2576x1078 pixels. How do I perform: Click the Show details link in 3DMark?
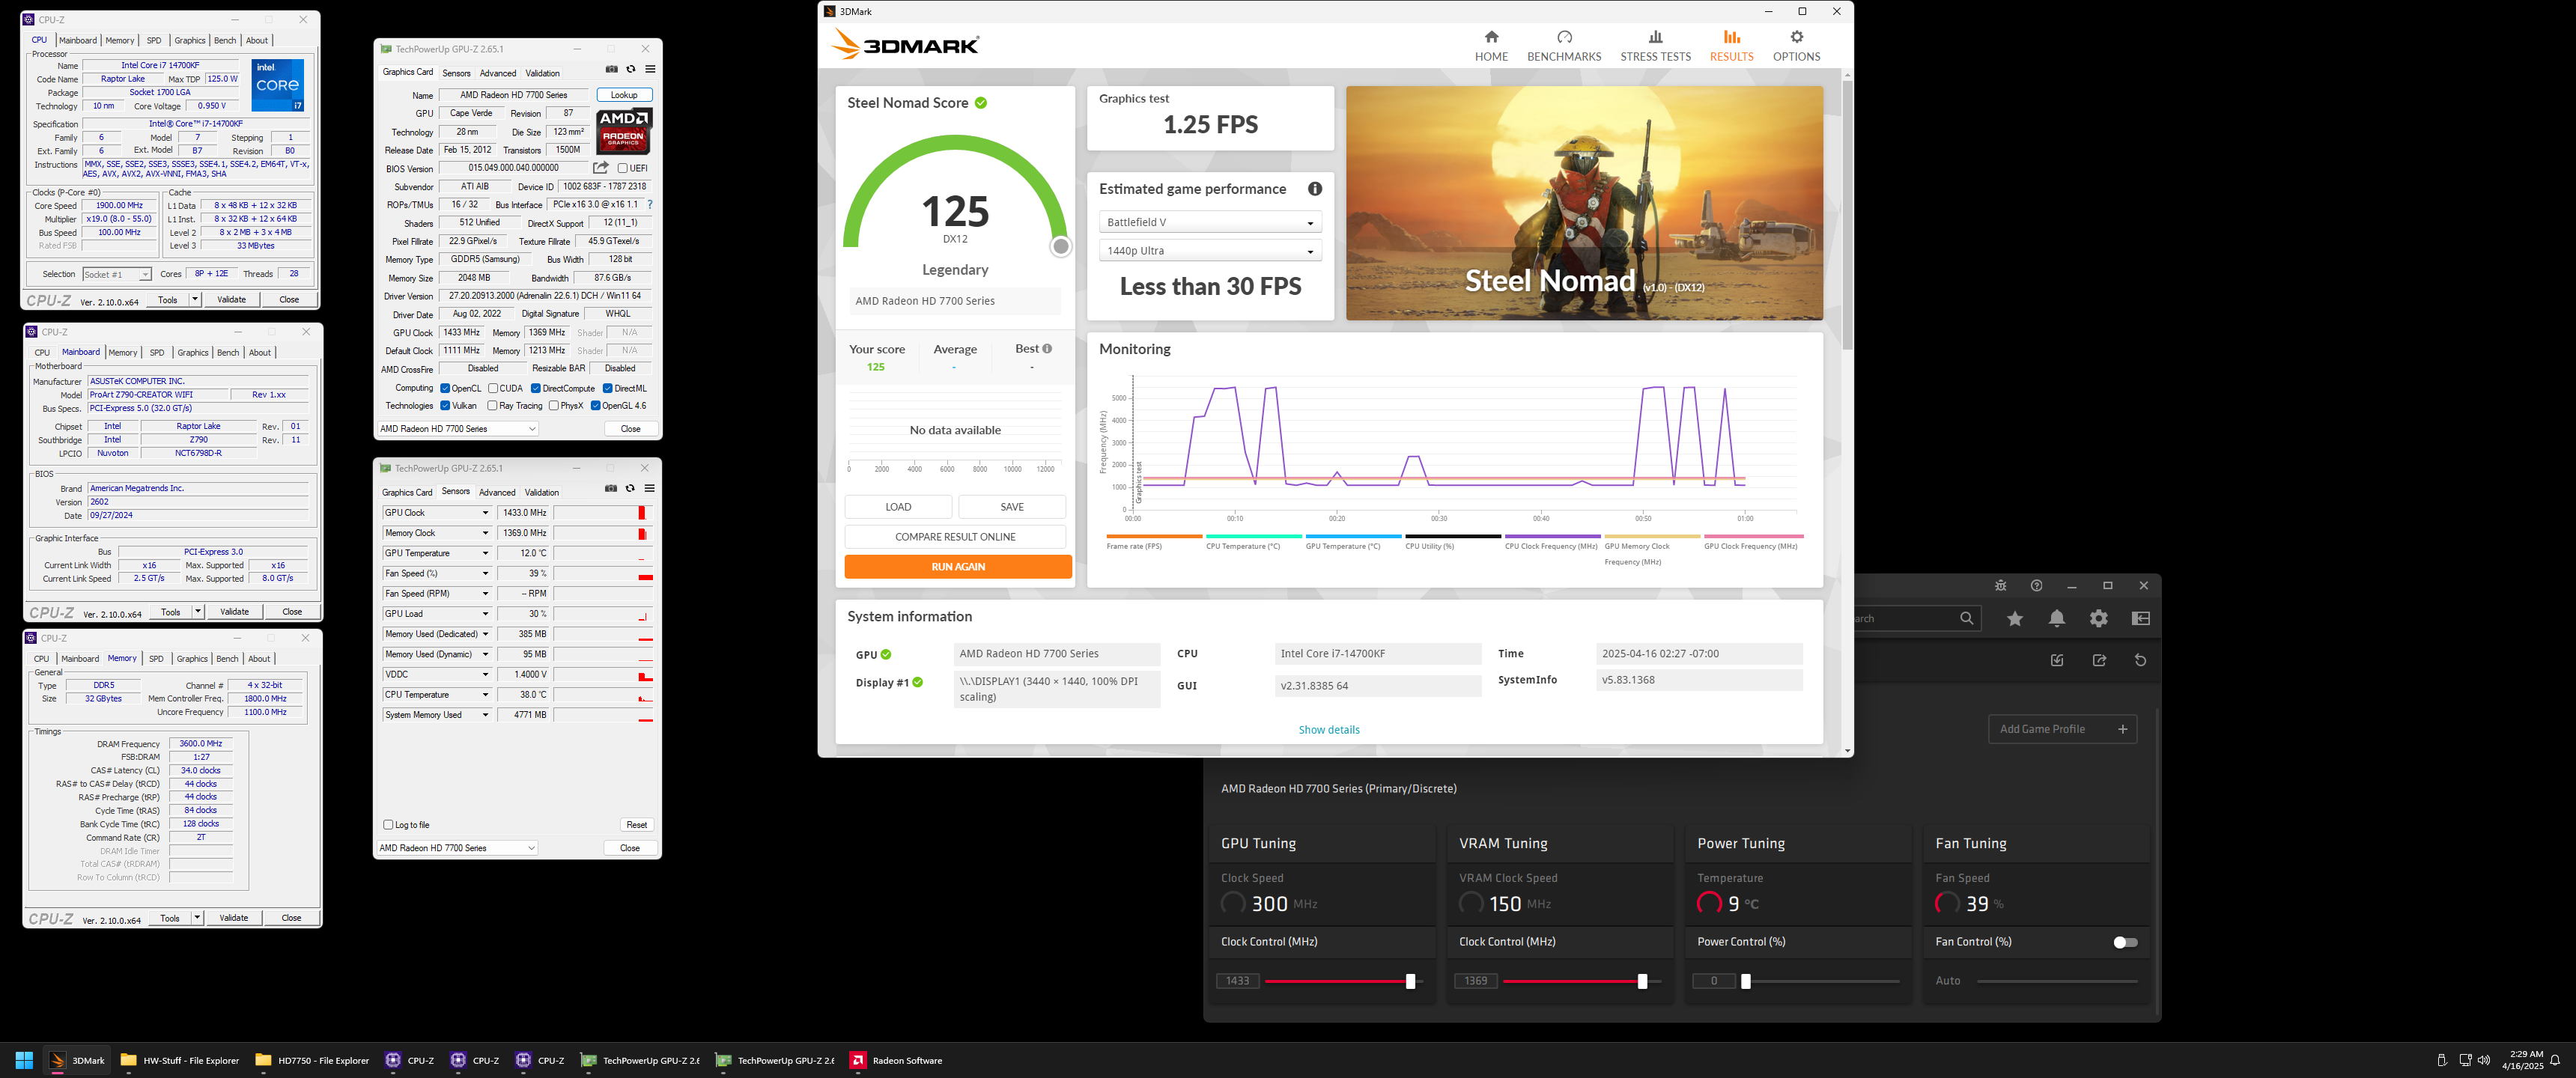(1329, 730)
